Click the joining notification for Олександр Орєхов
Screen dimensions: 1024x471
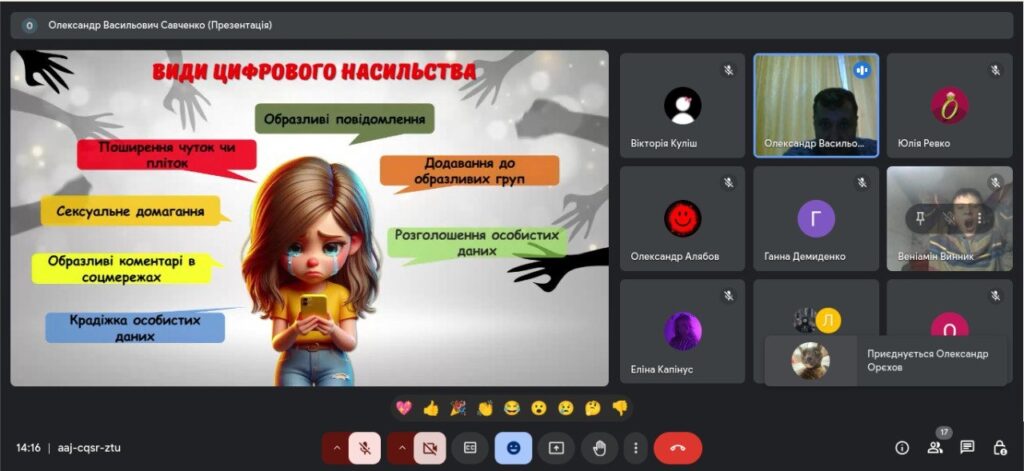pos(886,361)
